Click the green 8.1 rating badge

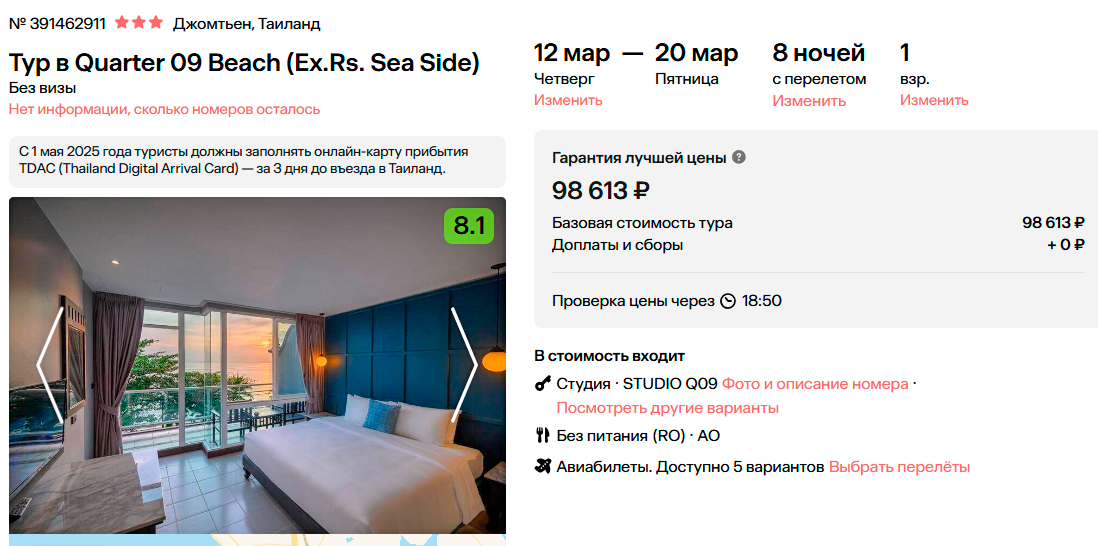click(468, 226)
